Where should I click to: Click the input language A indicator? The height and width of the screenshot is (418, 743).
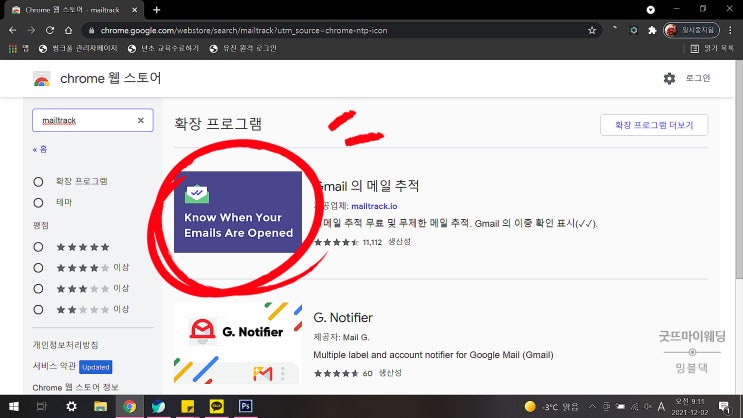661,407
